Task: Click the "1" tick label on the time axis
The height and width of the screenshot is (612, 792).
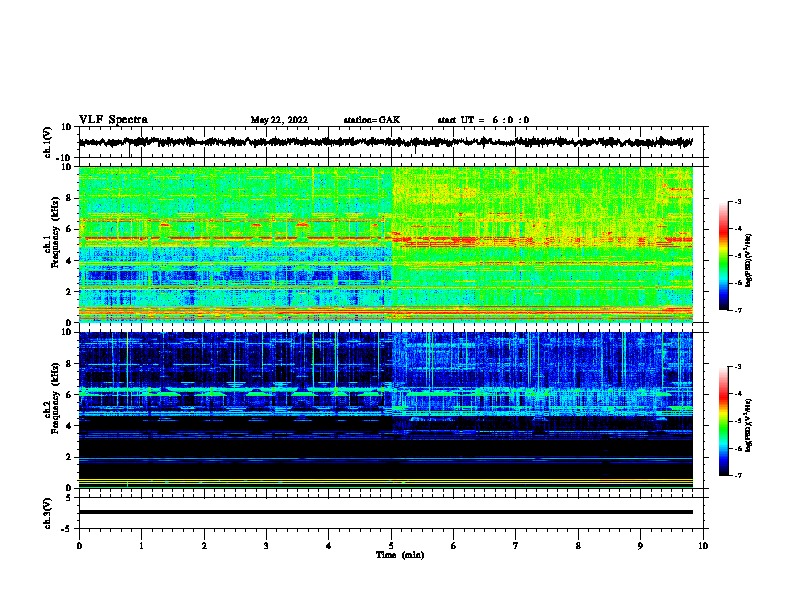Action: pos(141,546)
